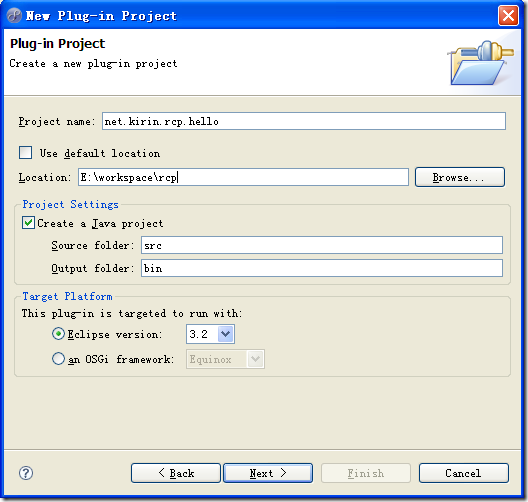The image size is (528, 502).
Task: Enable Use default location checkbox
Action: point(26,153)
